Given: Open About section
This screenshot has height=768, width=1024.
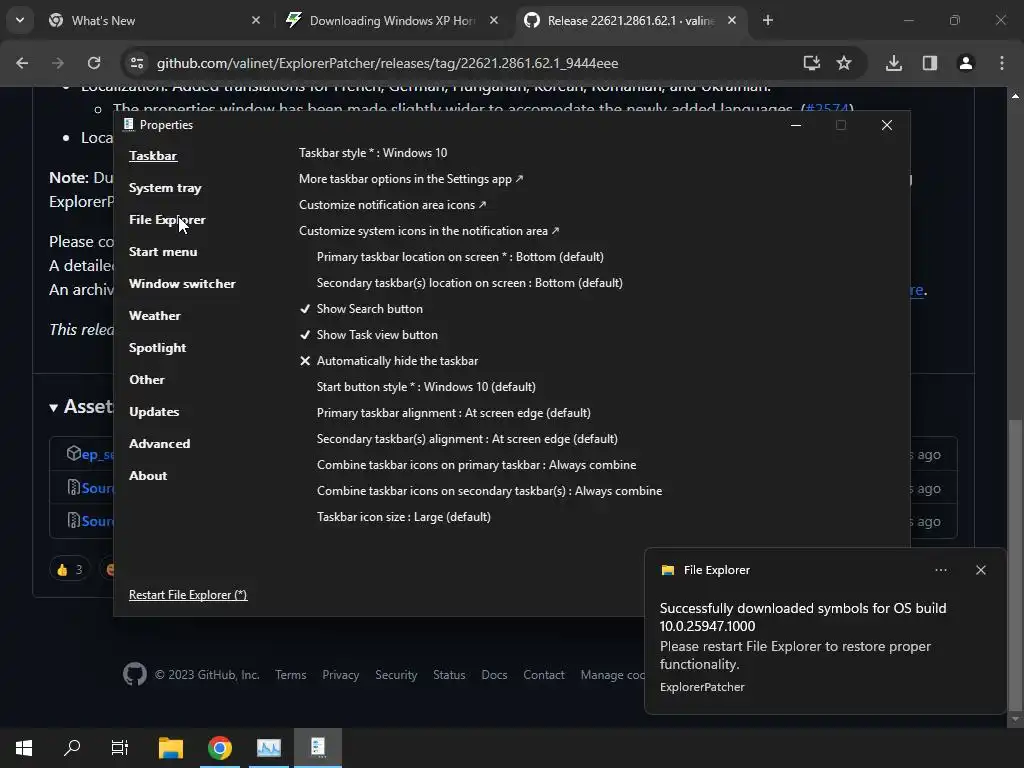Looking at the screenshot, I should tap(148, 475).
